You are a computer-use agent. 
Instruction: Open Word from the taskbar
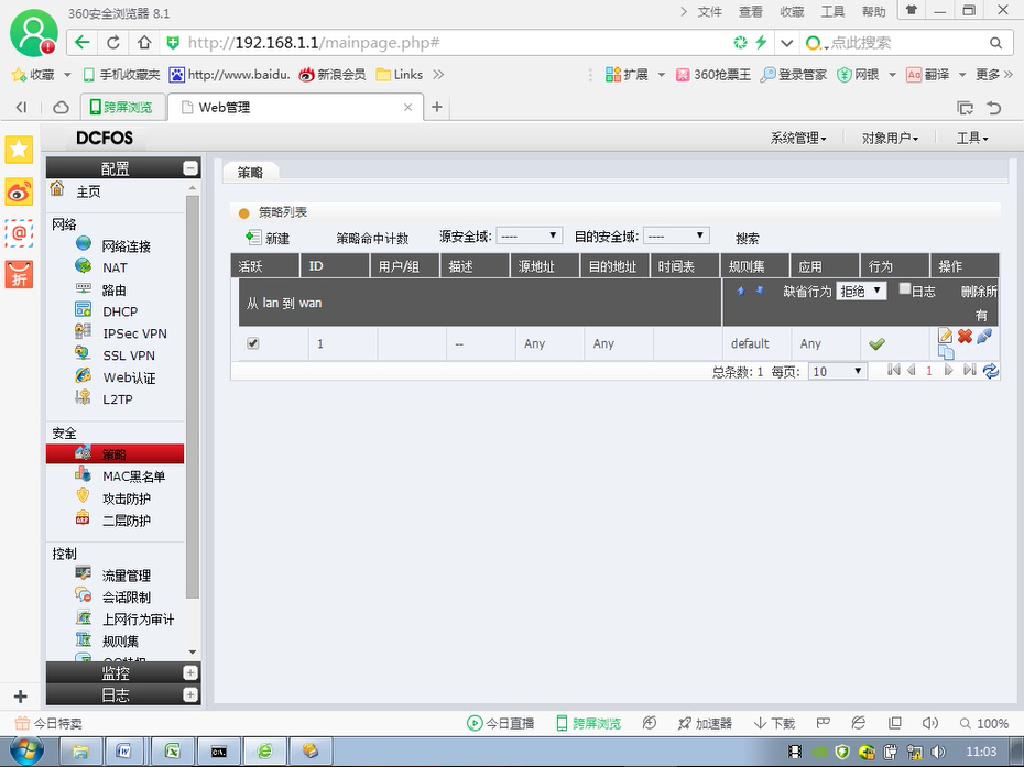point(124,751)
